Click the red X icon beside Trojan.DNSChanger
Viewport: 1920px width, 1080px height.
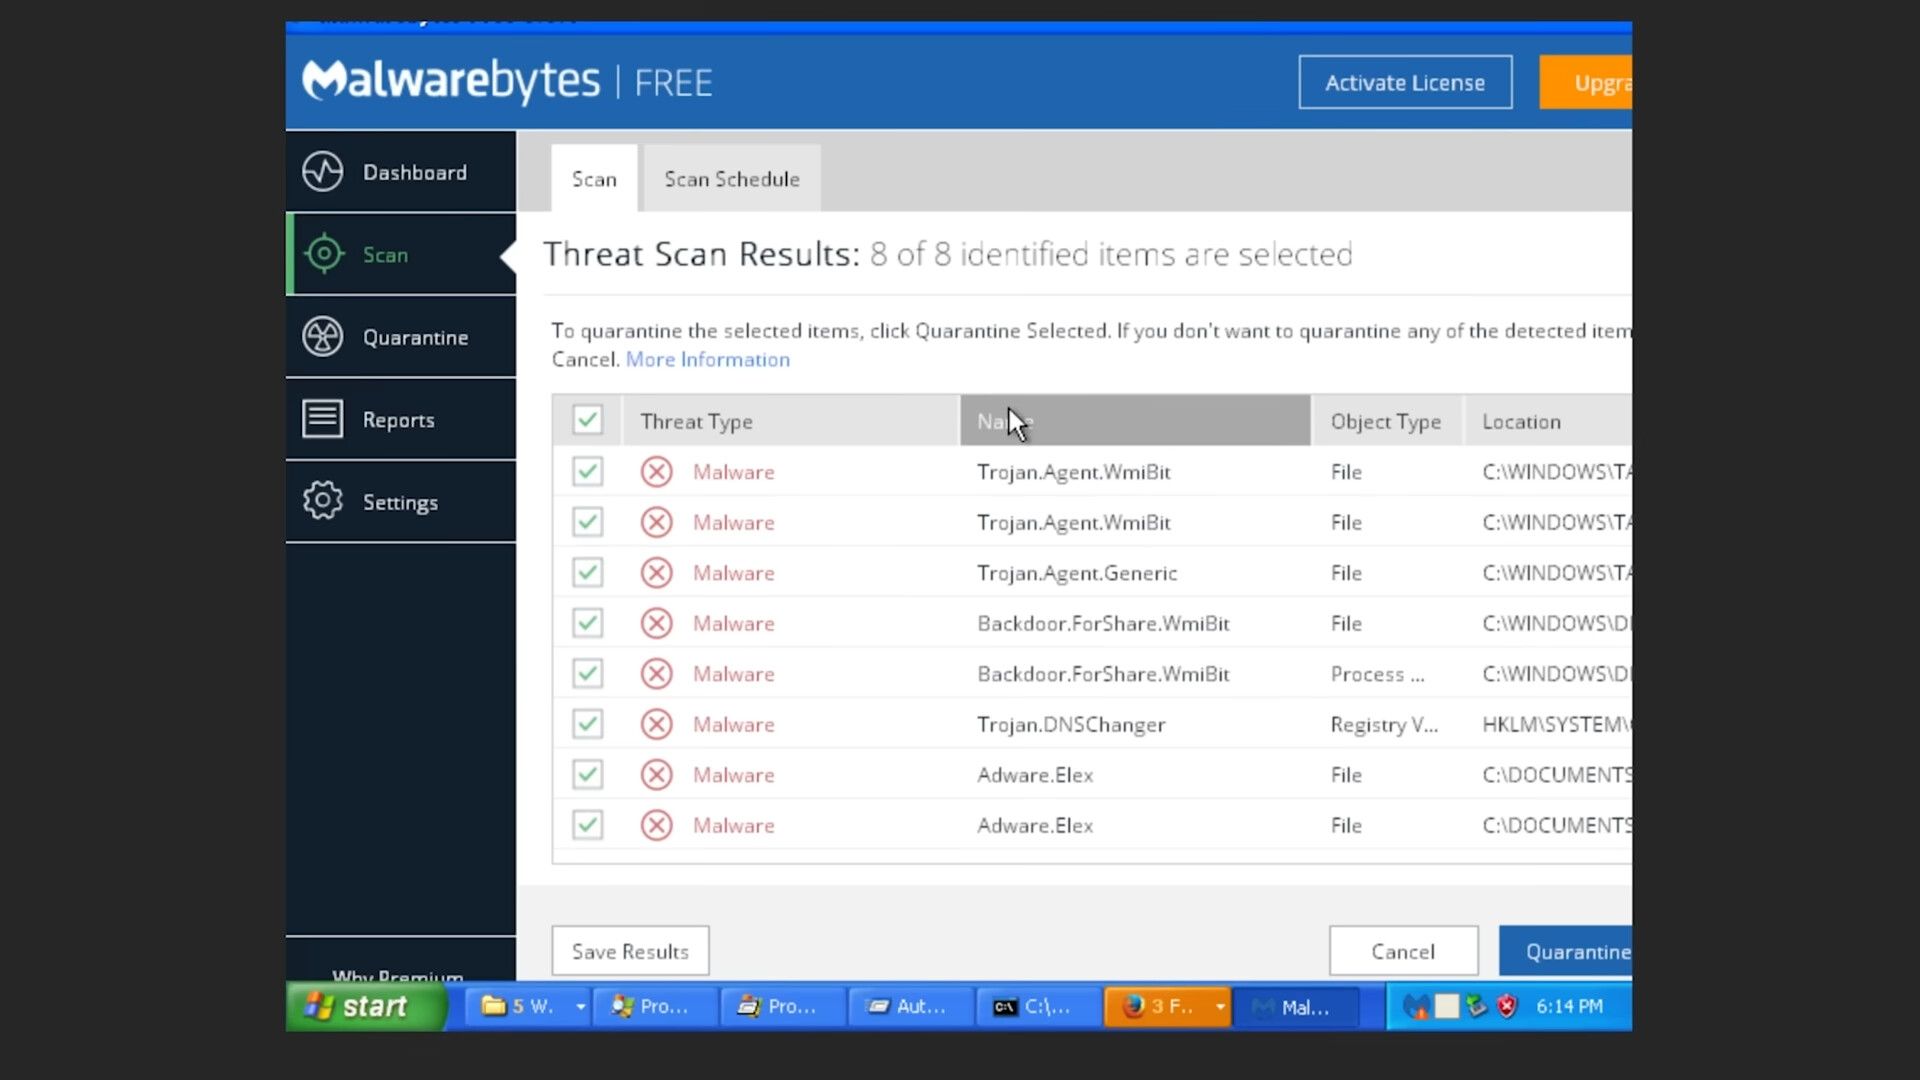pyautogui.click(x=656, y=724)
